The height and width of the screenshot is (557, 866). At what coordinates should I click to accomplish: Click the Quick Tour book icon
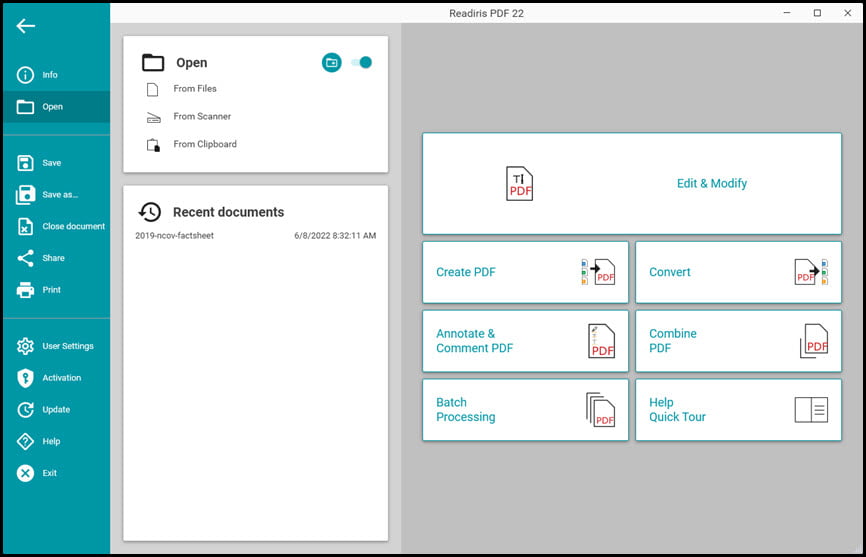point(811,410)
